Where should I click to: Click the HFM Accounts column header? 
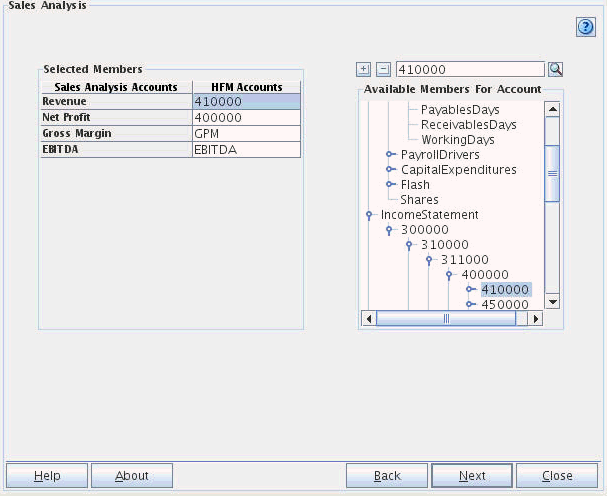pyautogui.click(x=247, y=87)
